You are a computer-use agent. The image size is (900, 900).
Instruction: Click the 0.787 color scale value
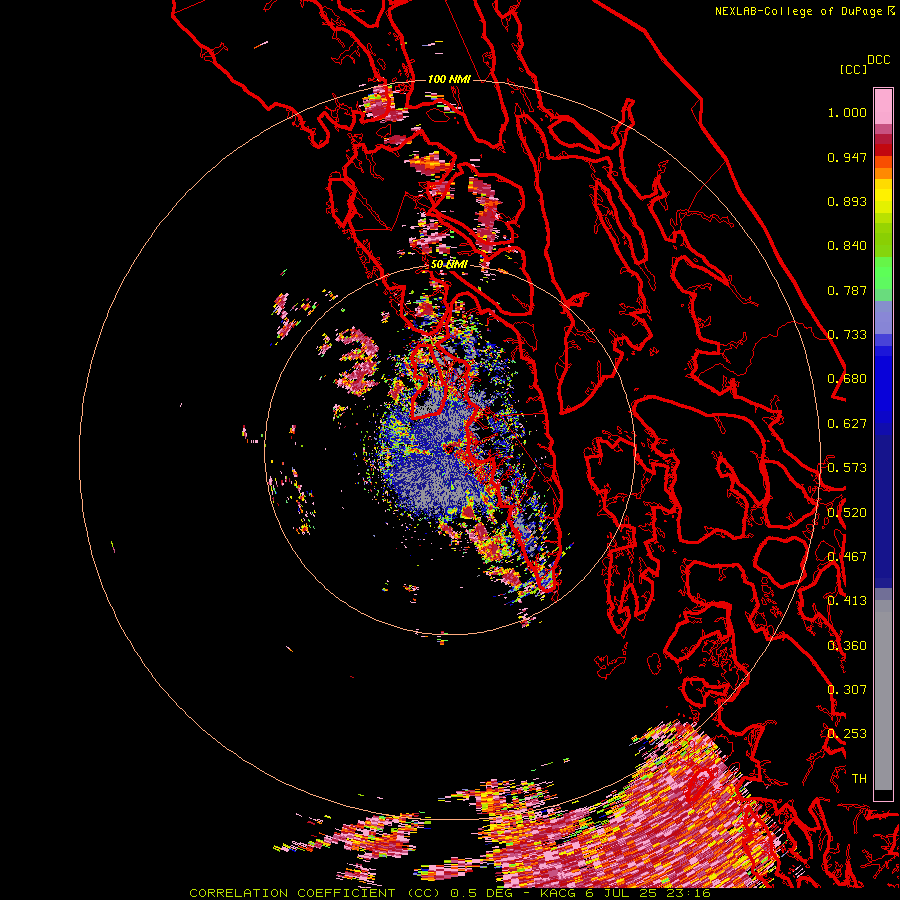coord(847,290)
